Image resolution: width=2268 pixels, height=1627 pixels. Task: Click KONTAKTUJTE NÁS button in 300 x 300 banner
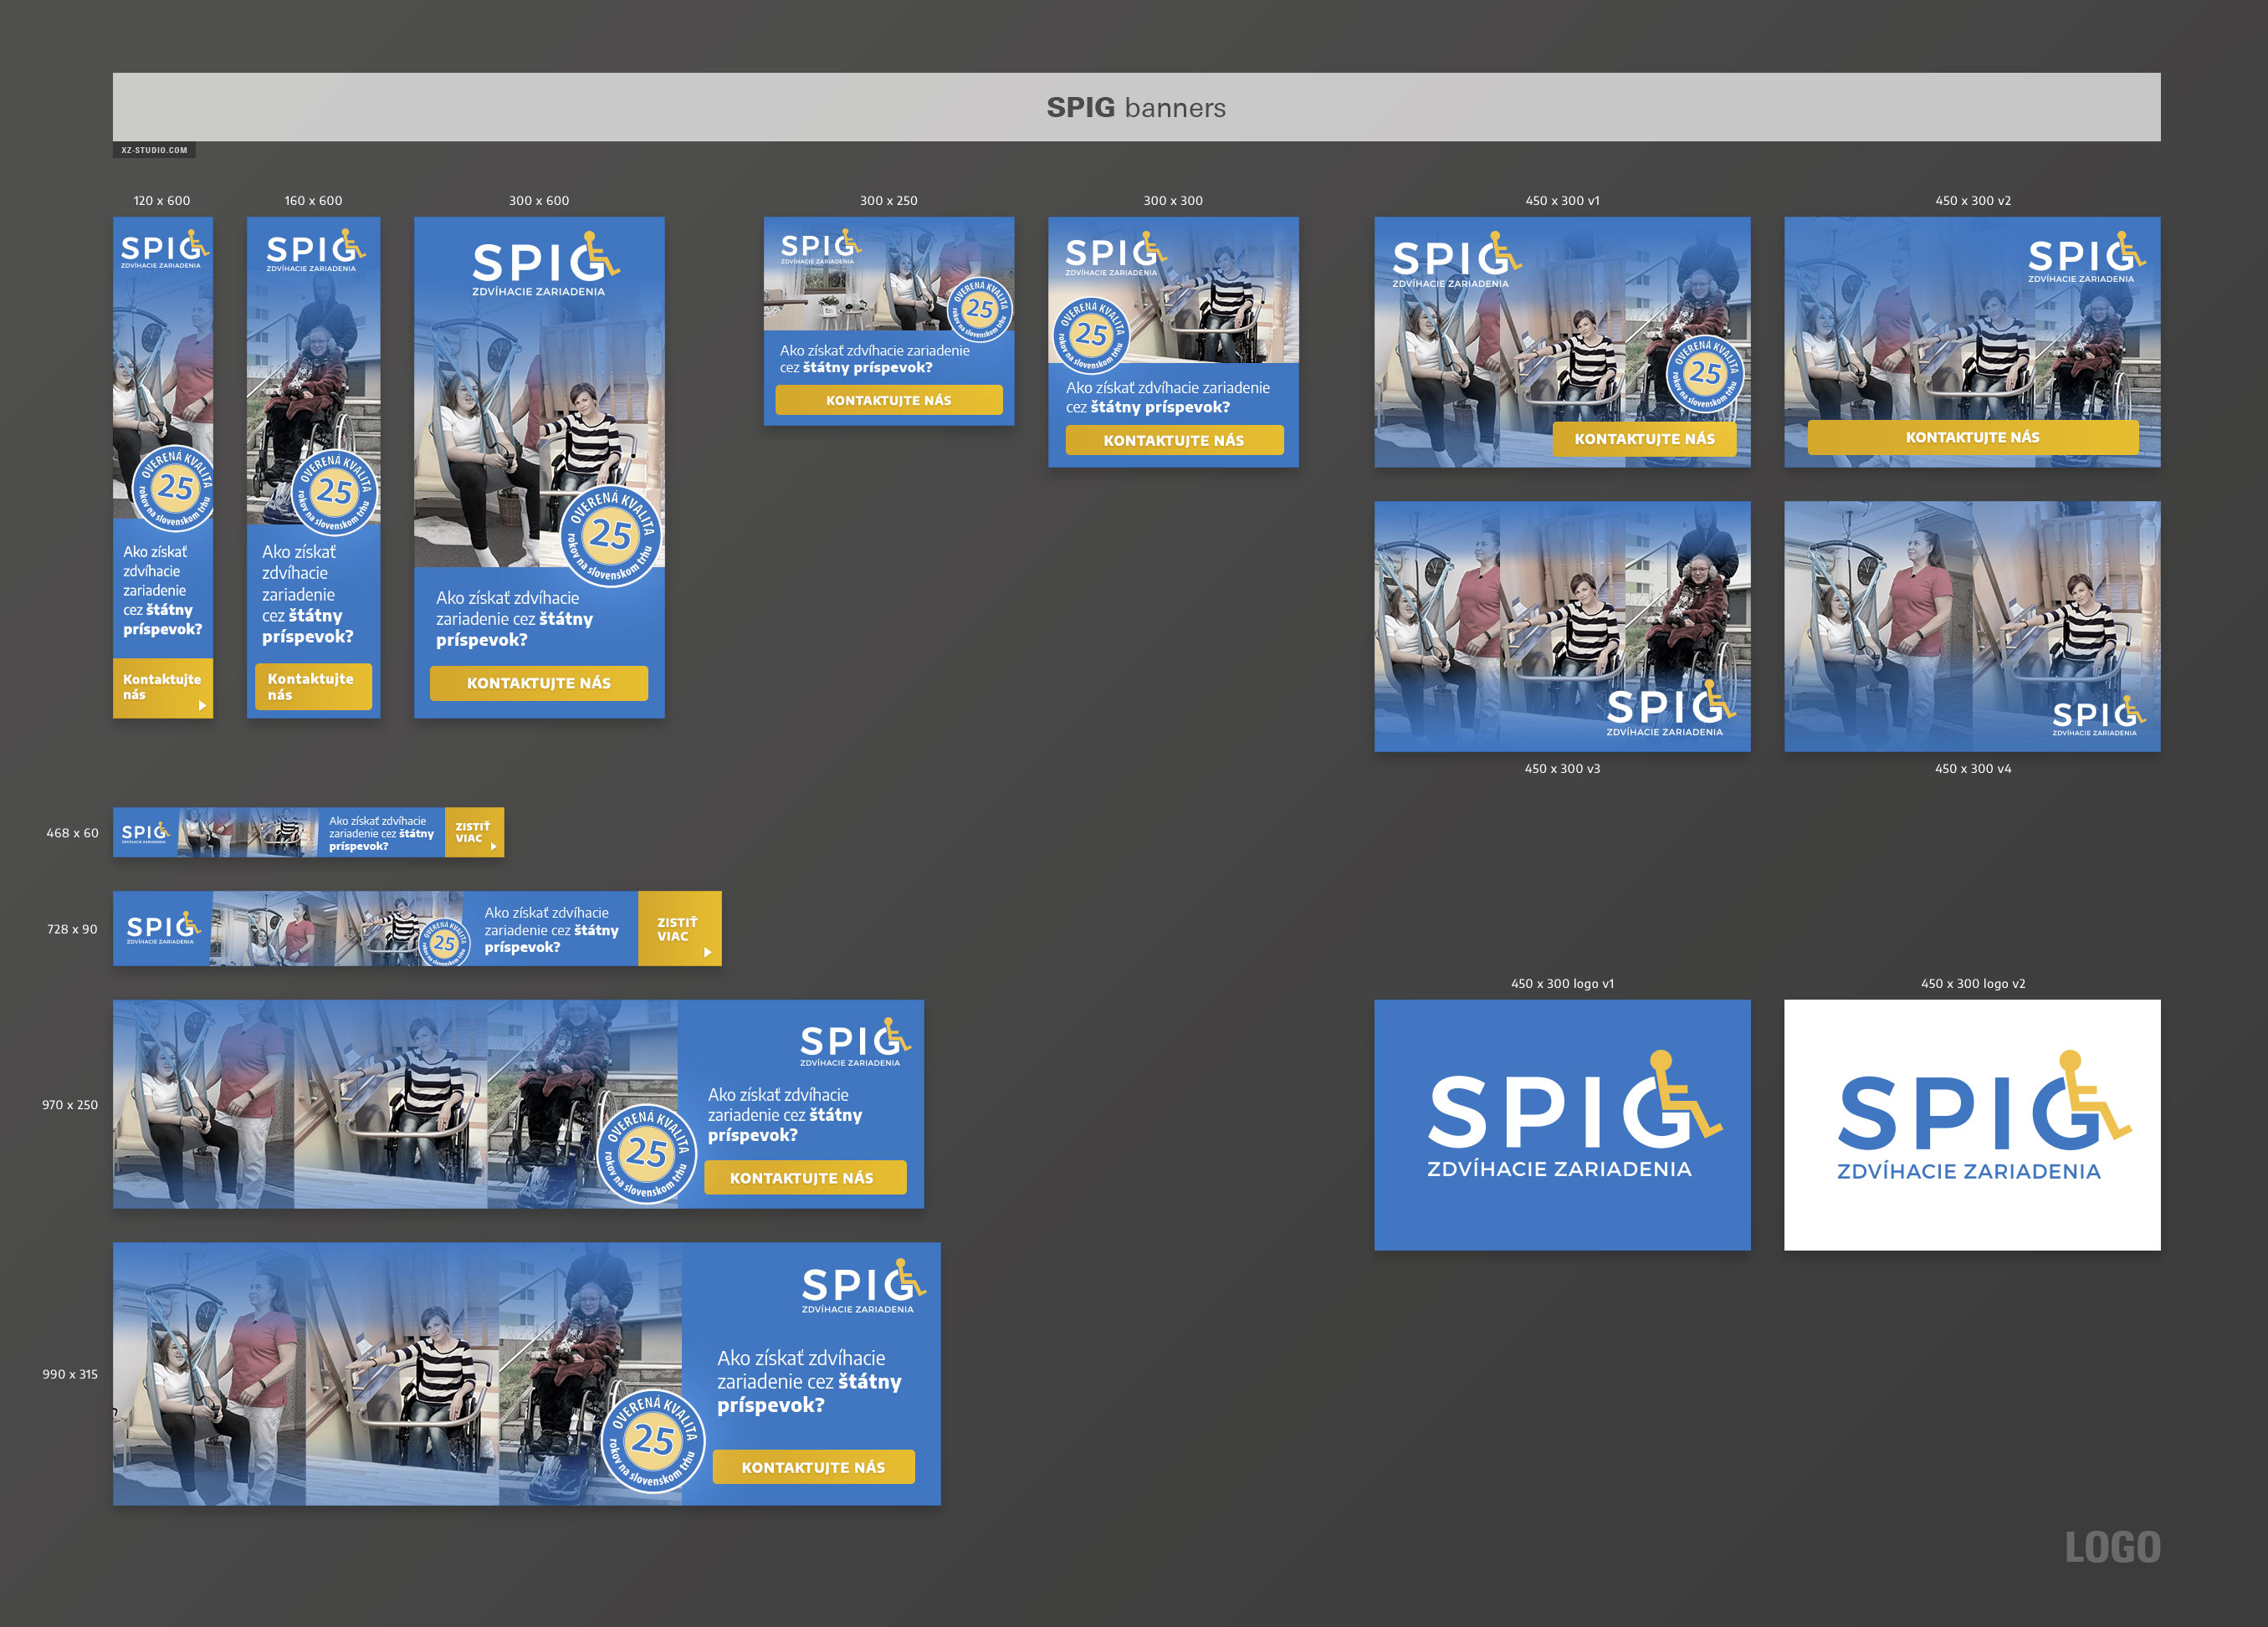point(1174,440)
